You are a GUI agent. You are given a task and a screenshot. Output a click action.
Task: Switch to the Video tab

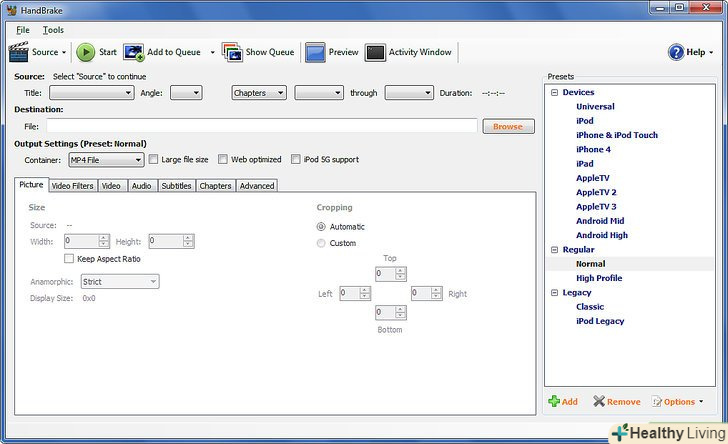[111, 186]
